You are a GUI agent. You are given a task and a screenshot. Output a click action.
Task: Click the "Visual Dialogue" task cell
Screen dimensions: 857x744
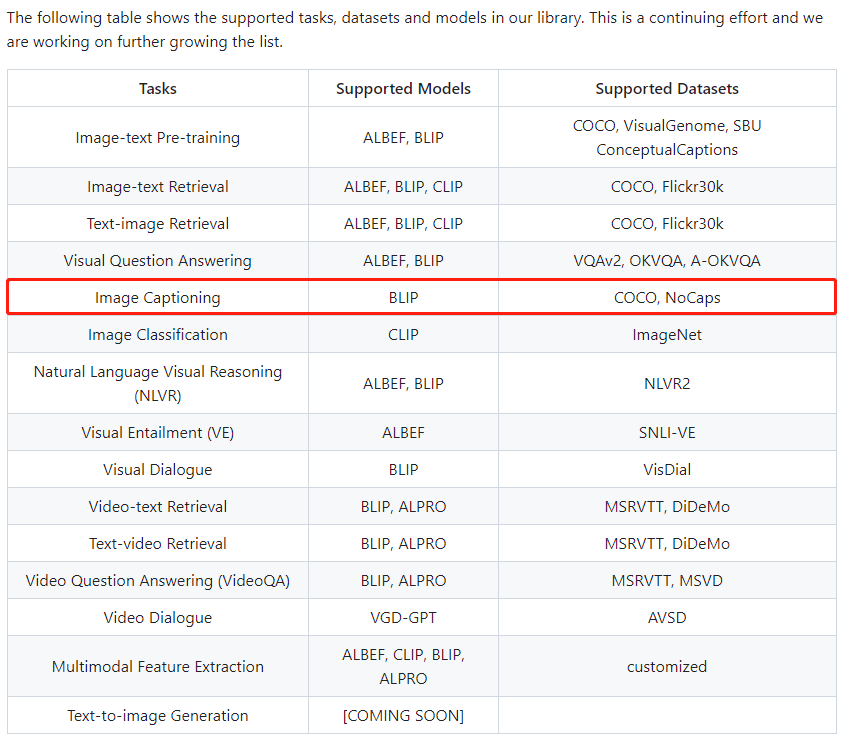coord(158,470)
